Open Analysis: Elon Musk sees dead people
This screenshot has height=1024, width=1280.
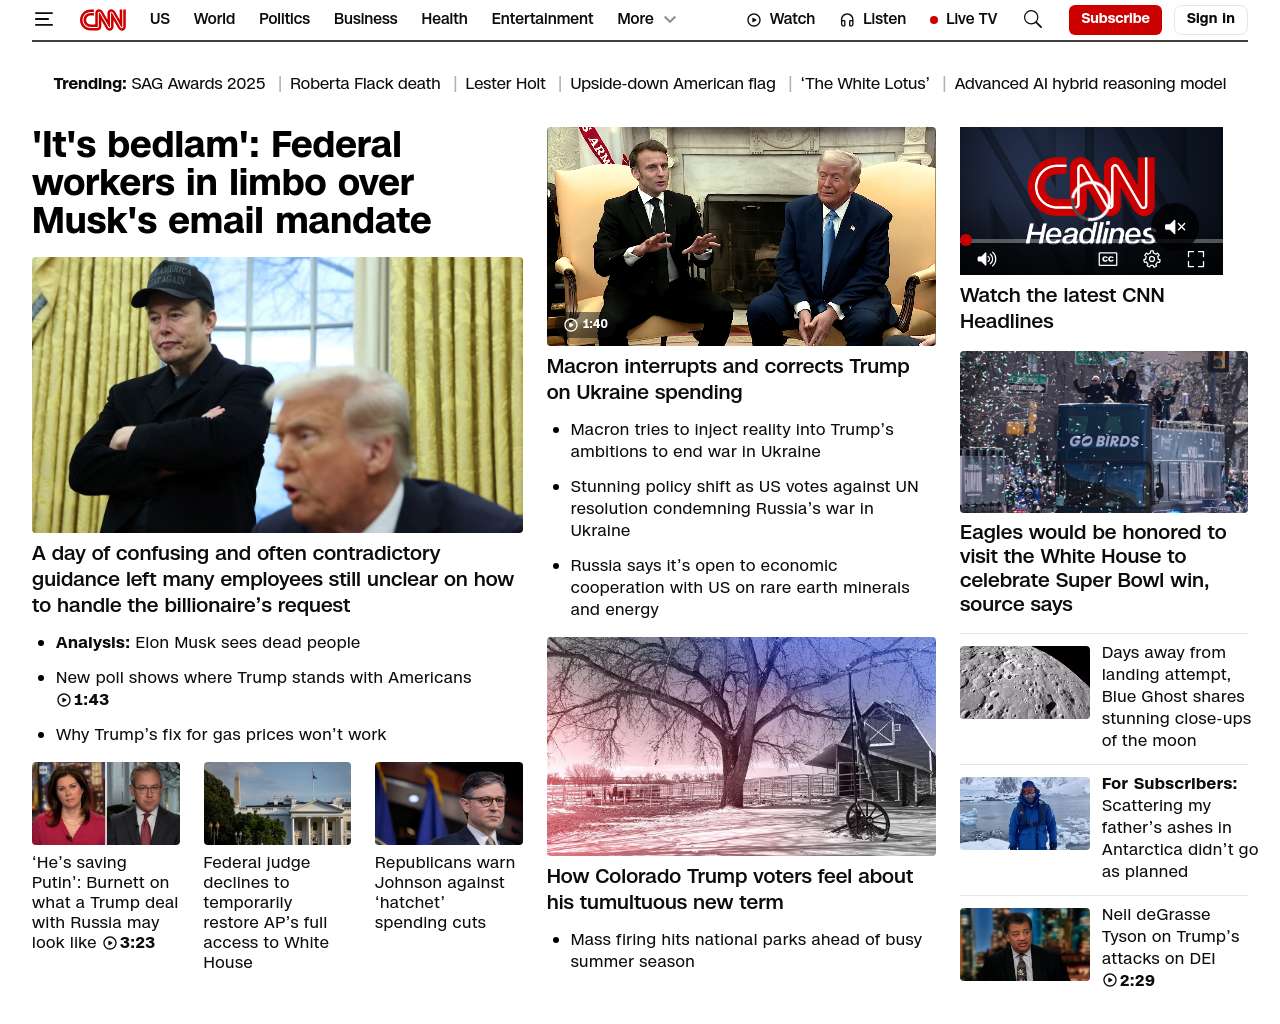[208, 643]
